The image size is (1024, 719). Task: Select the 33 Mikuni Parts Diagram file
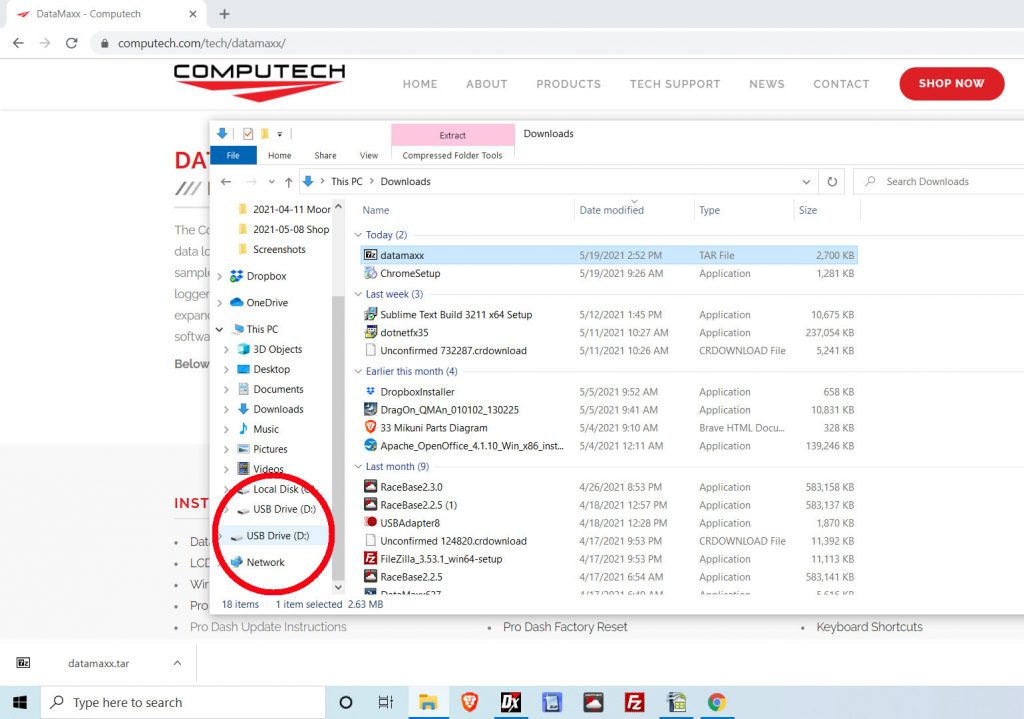609,428
